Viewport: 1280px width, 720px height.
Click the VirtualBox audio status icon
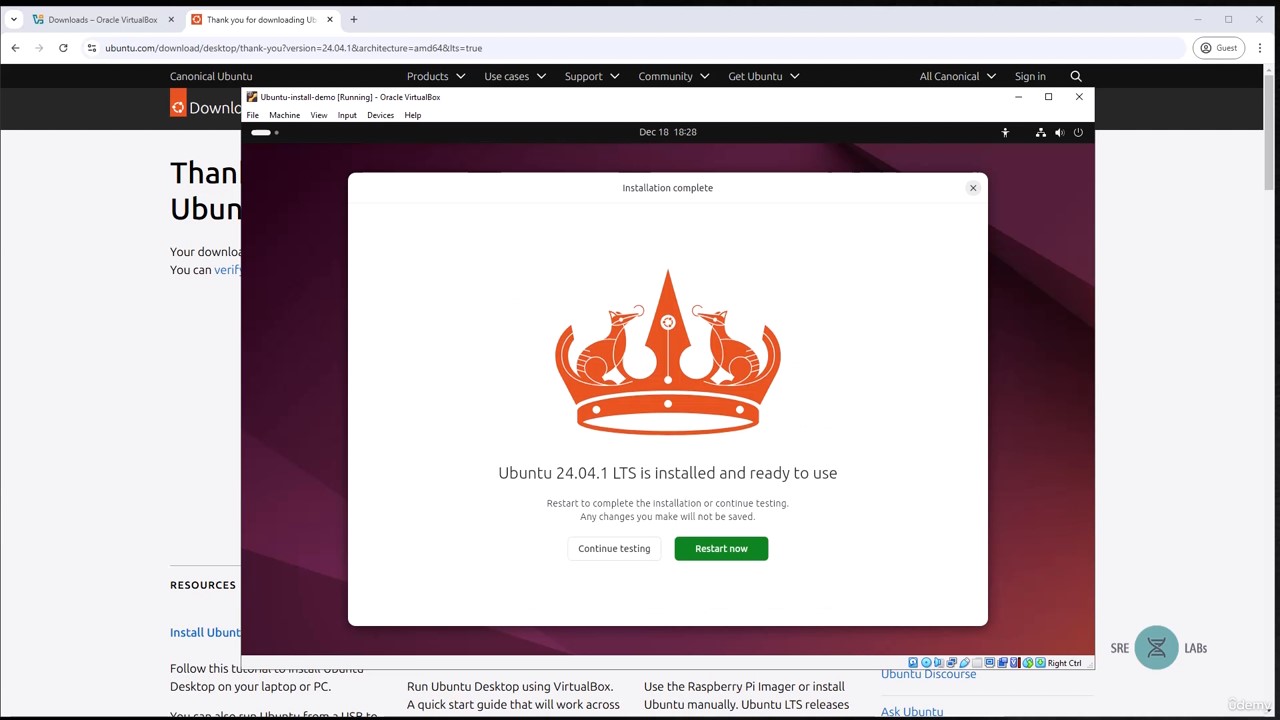click(938, 663)
